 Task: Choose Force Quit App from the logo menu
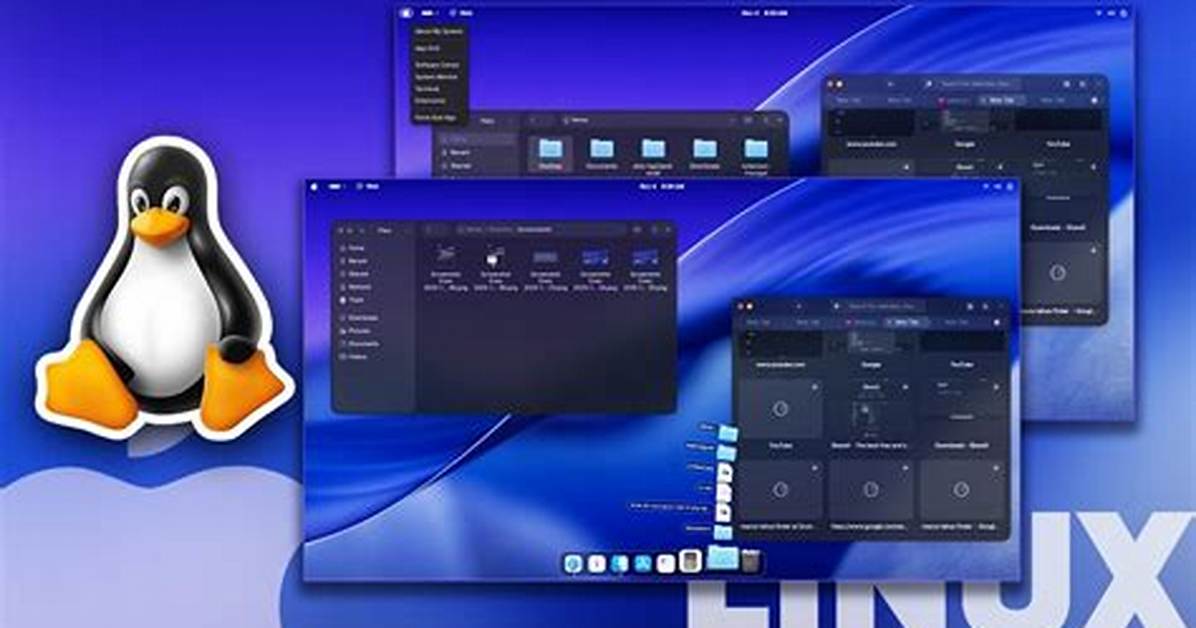pos(435,118)
